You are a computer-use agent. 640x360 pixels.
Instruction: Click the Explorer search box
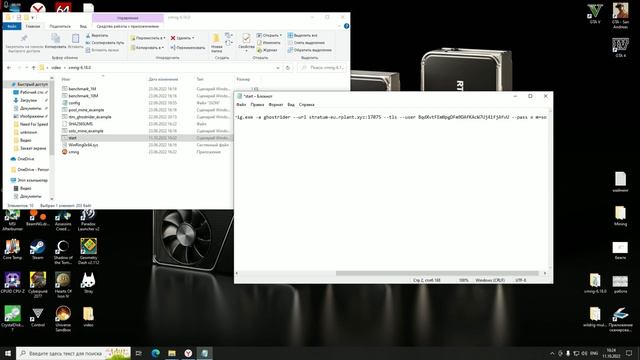323,68
